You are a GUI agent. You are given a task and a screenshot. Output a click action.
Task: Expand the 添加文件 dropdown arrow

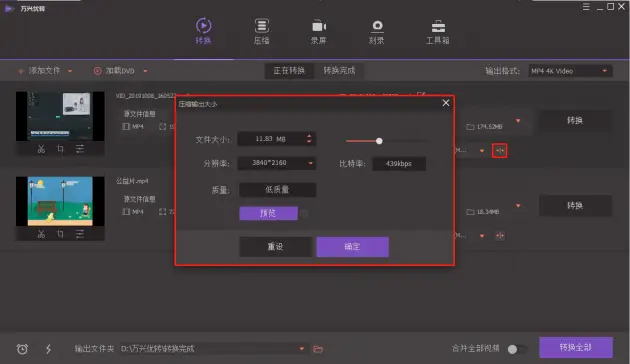tap(70, 71)
